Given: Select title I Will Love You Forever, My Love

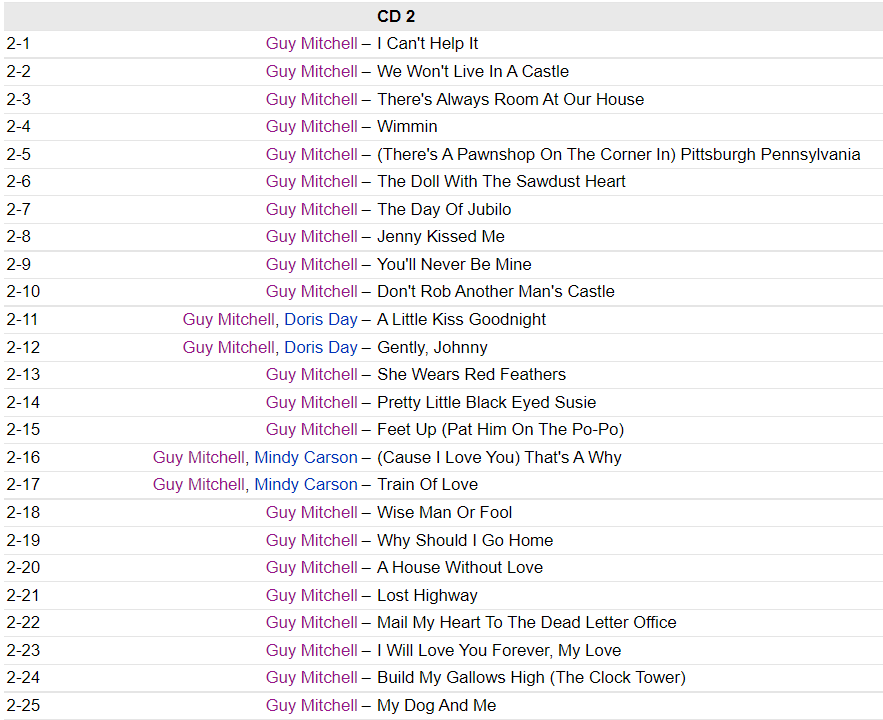Looking at the screenshot, I should coord(499,650).
